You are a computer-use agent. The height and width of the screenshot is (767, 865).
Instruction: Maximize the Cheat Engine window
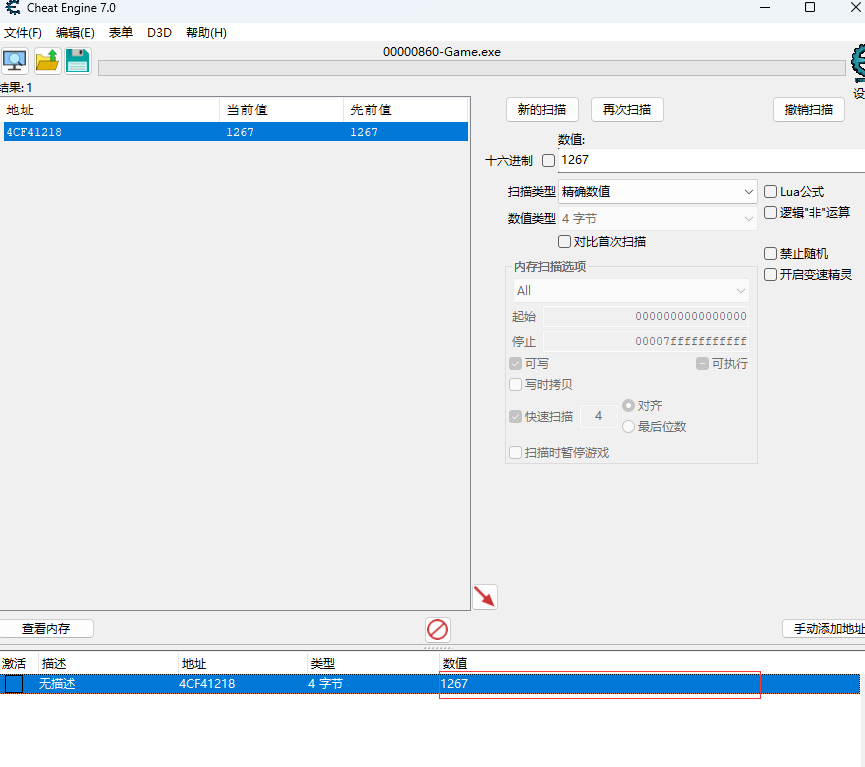tap(810, 8)
